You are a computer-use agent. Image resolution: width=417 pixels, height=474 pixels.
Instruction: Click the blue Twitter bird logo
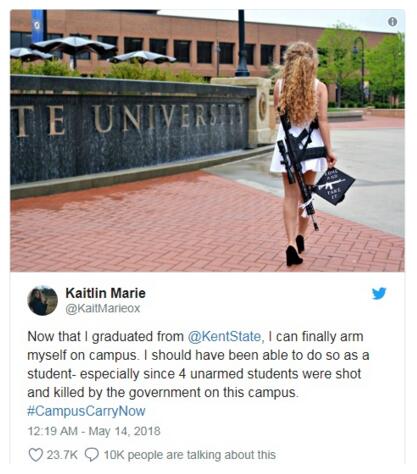tap(379, 293)
